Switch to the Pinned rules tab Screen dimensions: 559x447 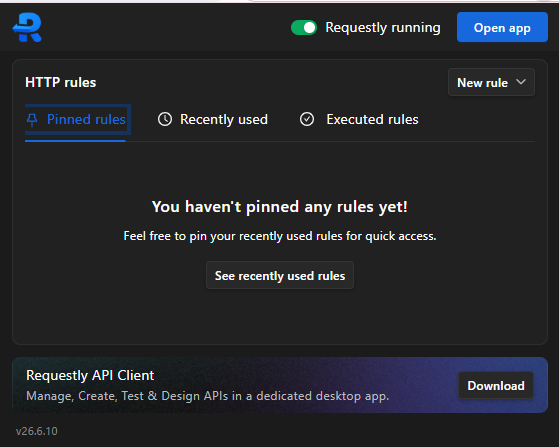tap(76, 119)
